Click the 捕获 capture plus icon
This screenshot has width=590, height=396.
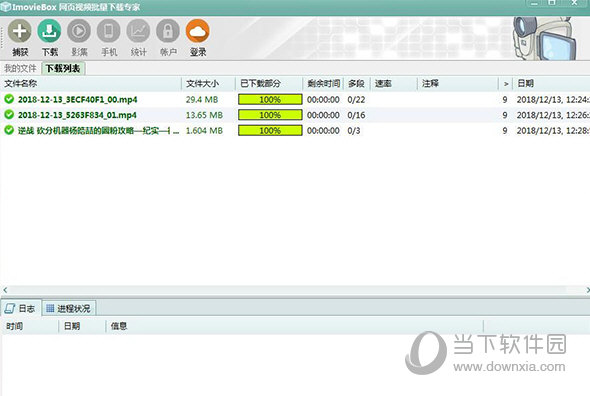click(x=20, y=31)
